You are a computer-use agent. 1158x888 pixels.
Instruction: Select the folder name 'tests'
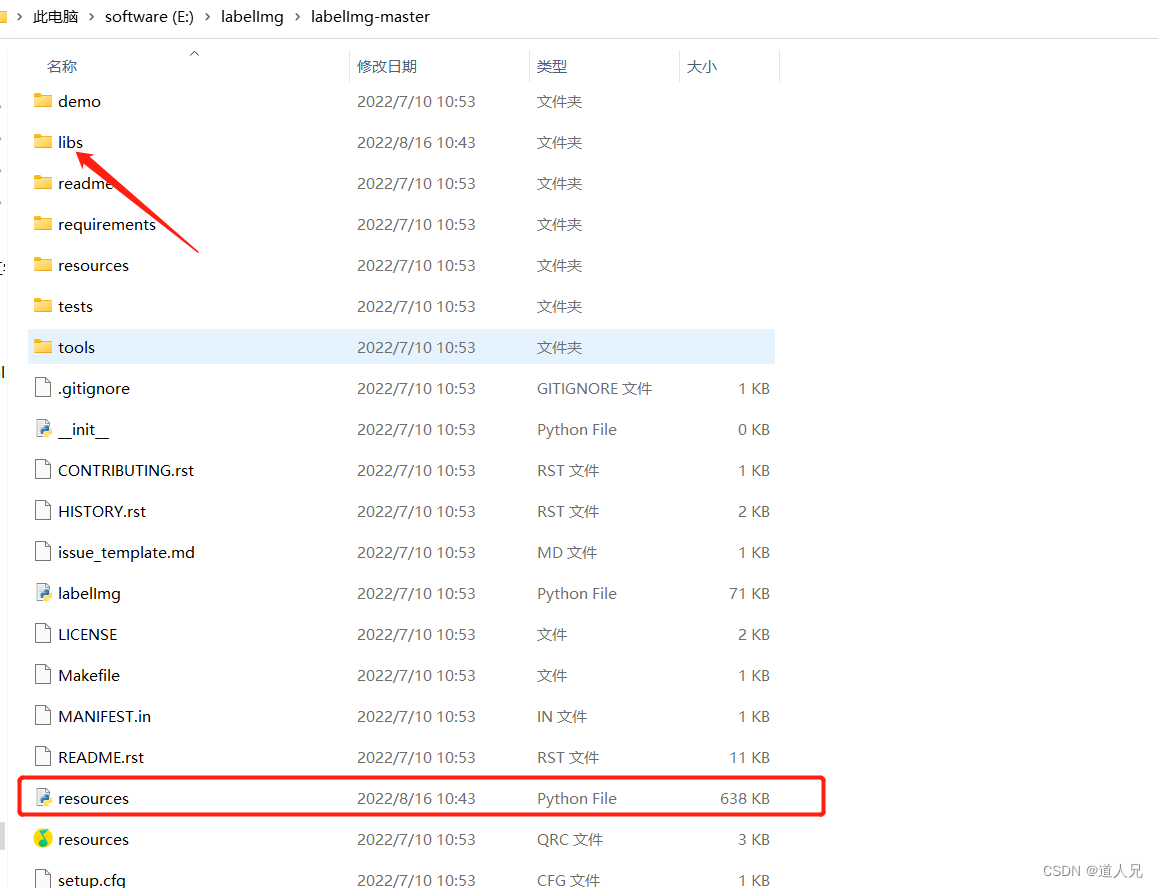point(75,306)
